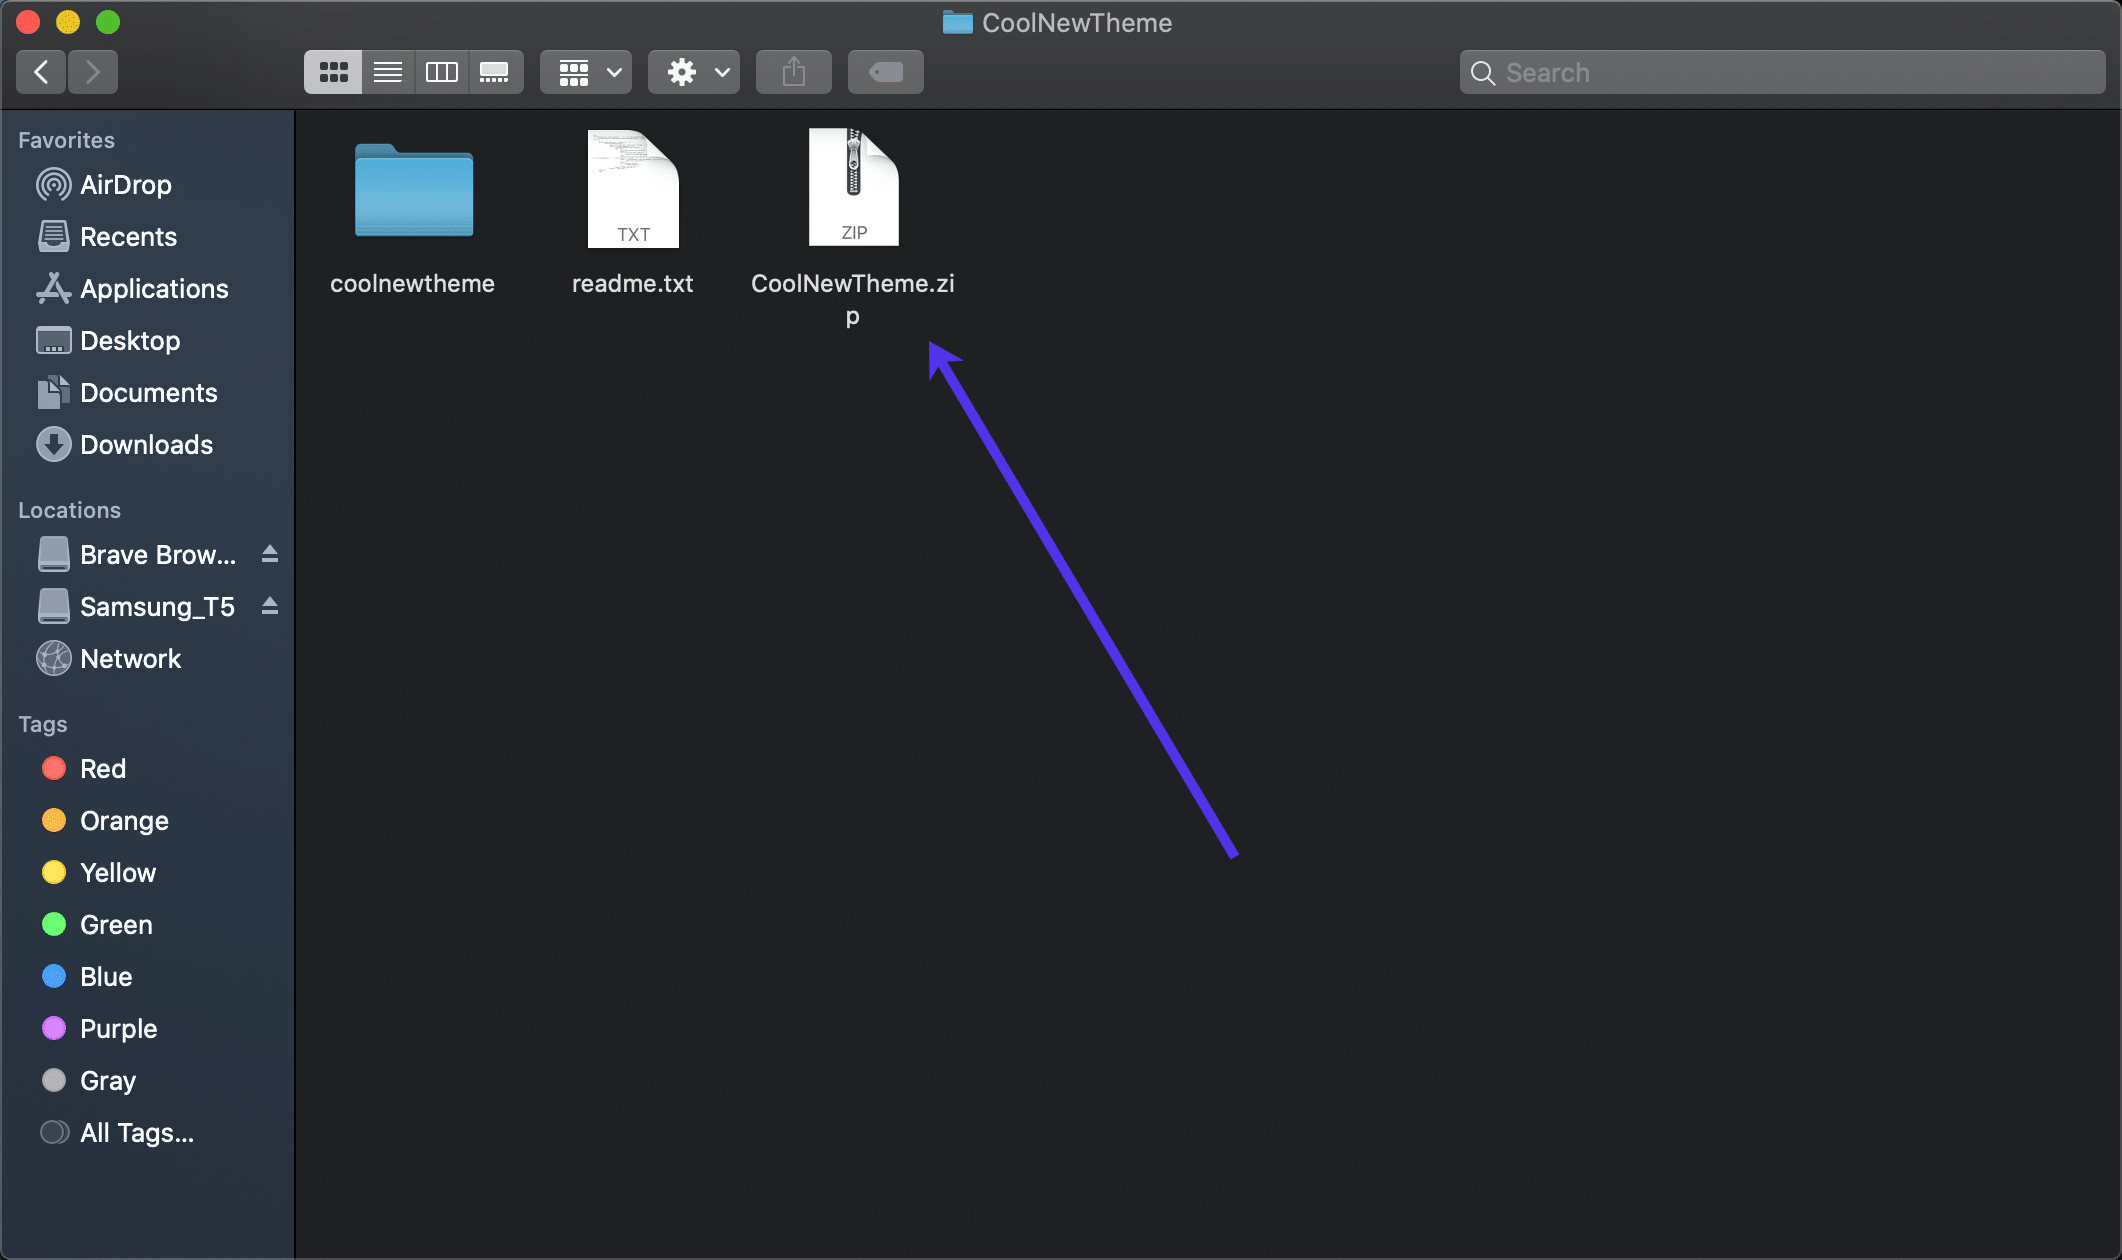Open CoolNewTheme.zip archive
2122x1260 pixels.
tap(853, 186)
